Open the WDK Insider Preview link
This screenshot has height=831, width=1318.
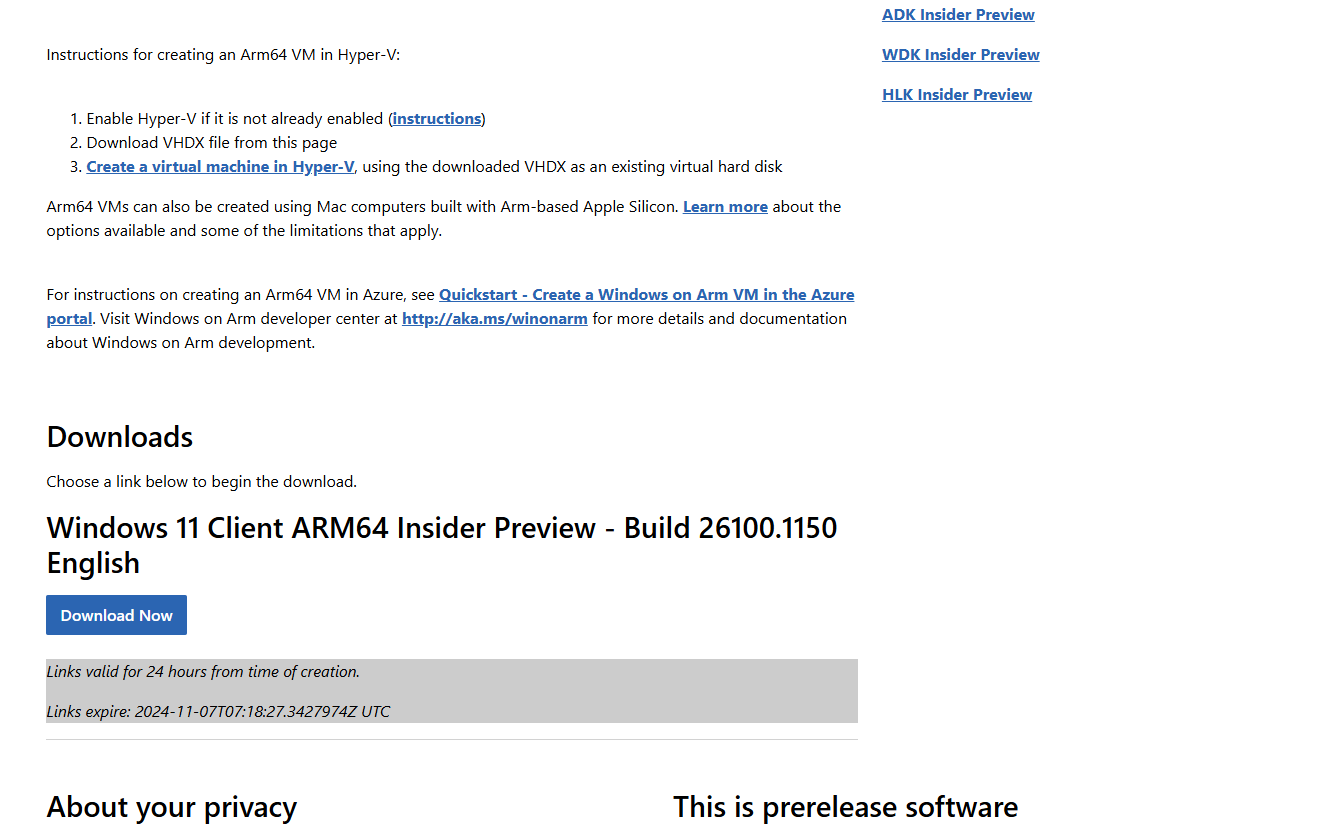[960, 55]
